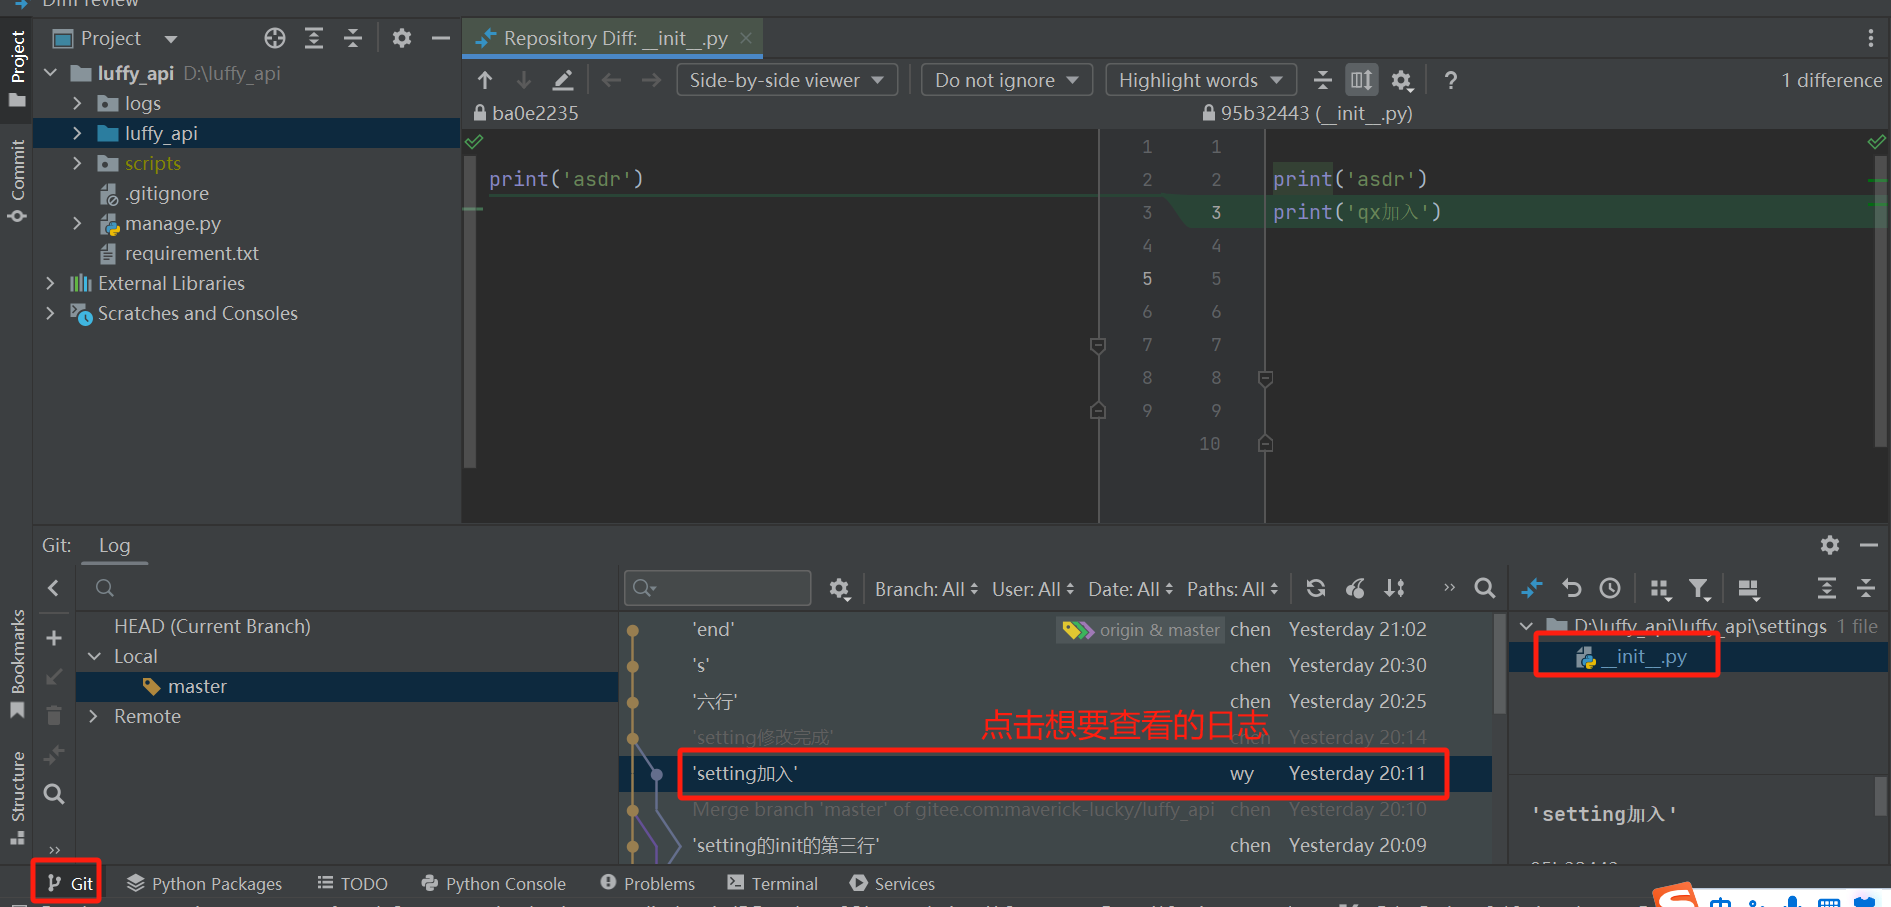Select the Repository Diff: __init__.py tab

(615, 38)
